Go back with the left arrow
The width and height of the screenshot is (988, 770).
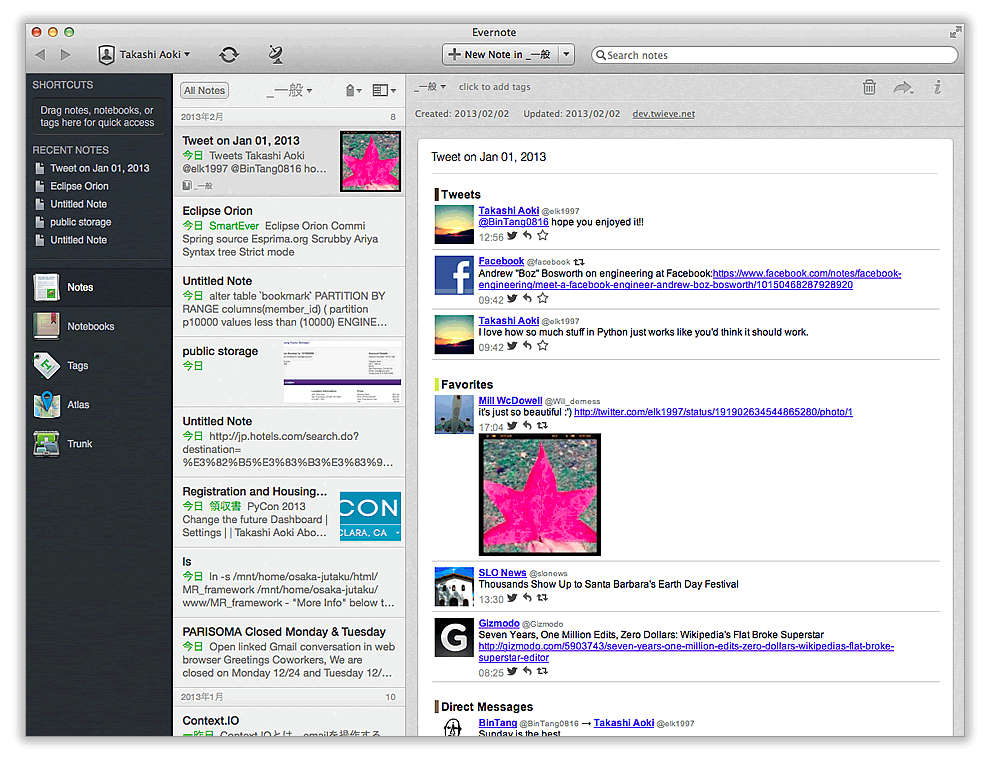[x=41, y=55]
